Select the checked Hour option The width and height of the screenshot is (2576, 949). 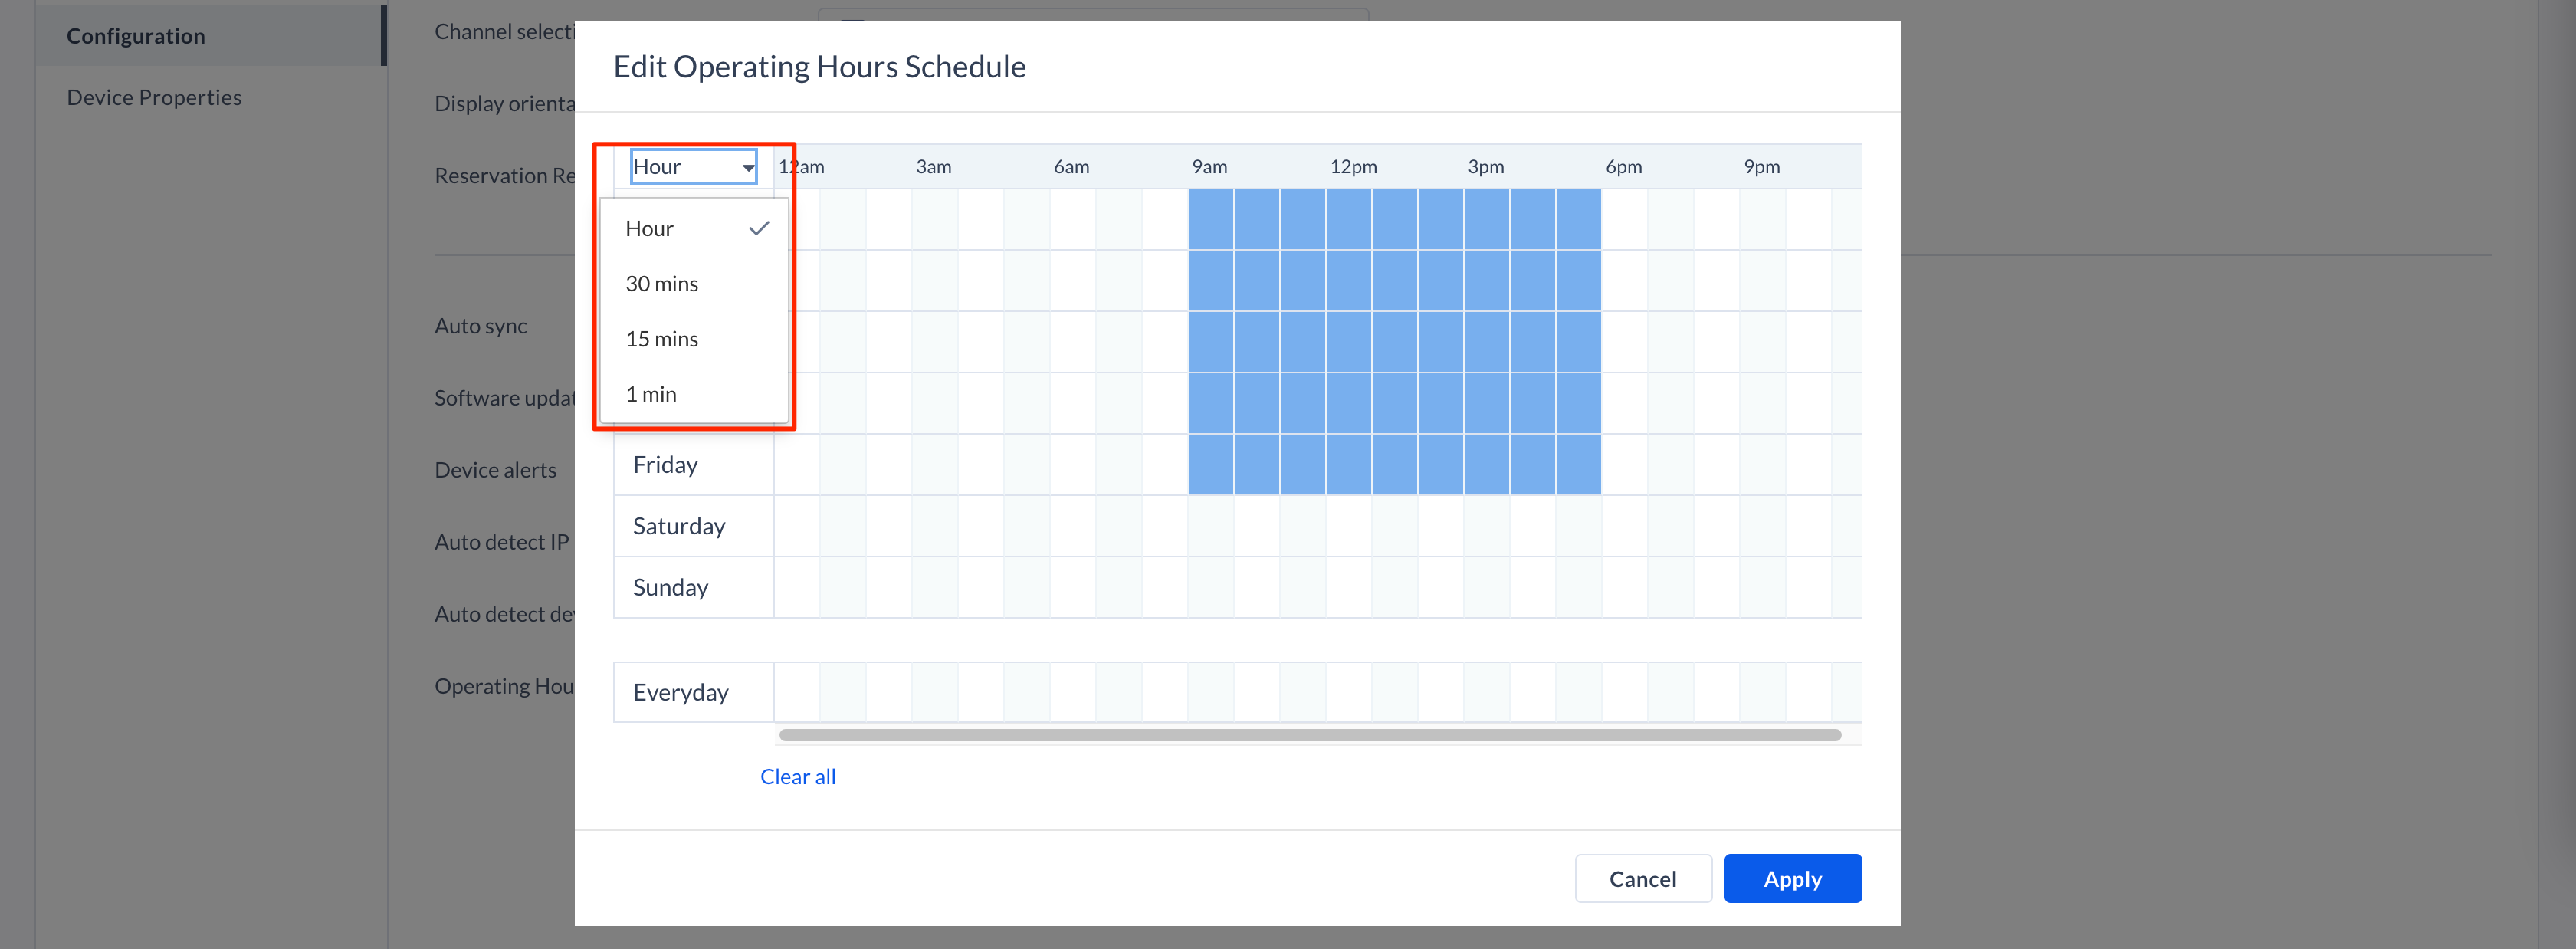693,229
